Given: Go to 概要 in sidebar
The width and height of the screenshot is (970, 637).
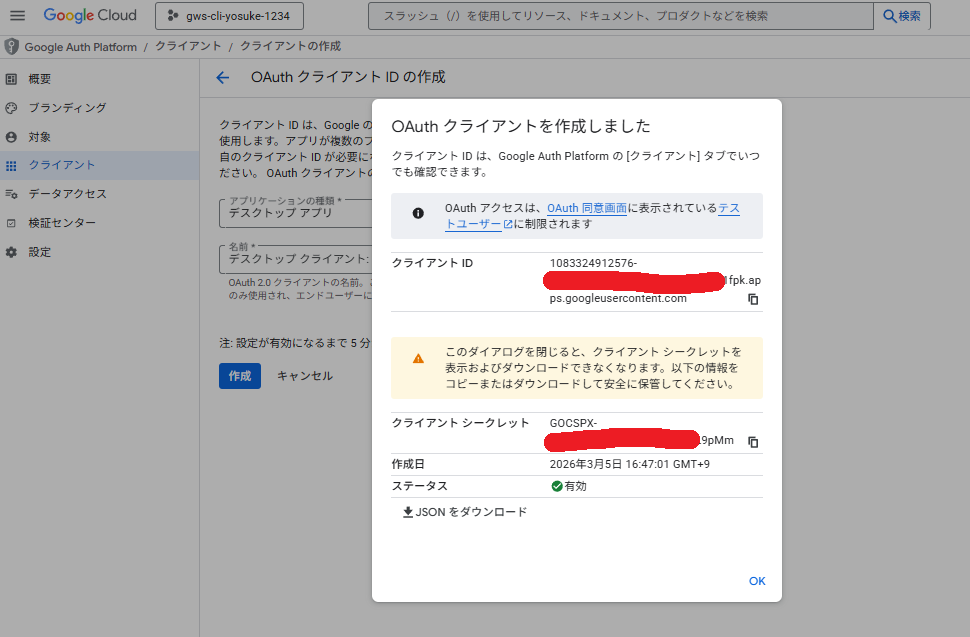Looking at the screenshot, I should (x=40, y=79).
